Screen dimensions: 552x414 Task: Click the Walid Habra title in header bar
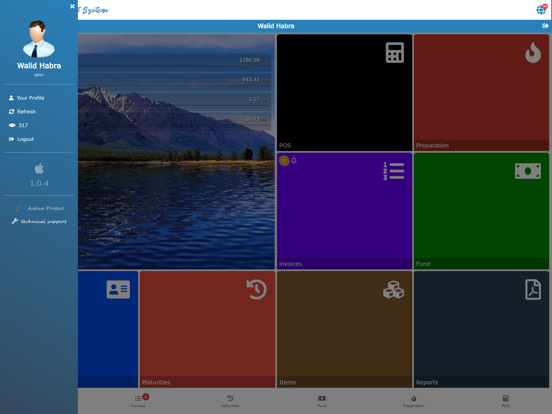pyautogui.click(x=276, y=26)
